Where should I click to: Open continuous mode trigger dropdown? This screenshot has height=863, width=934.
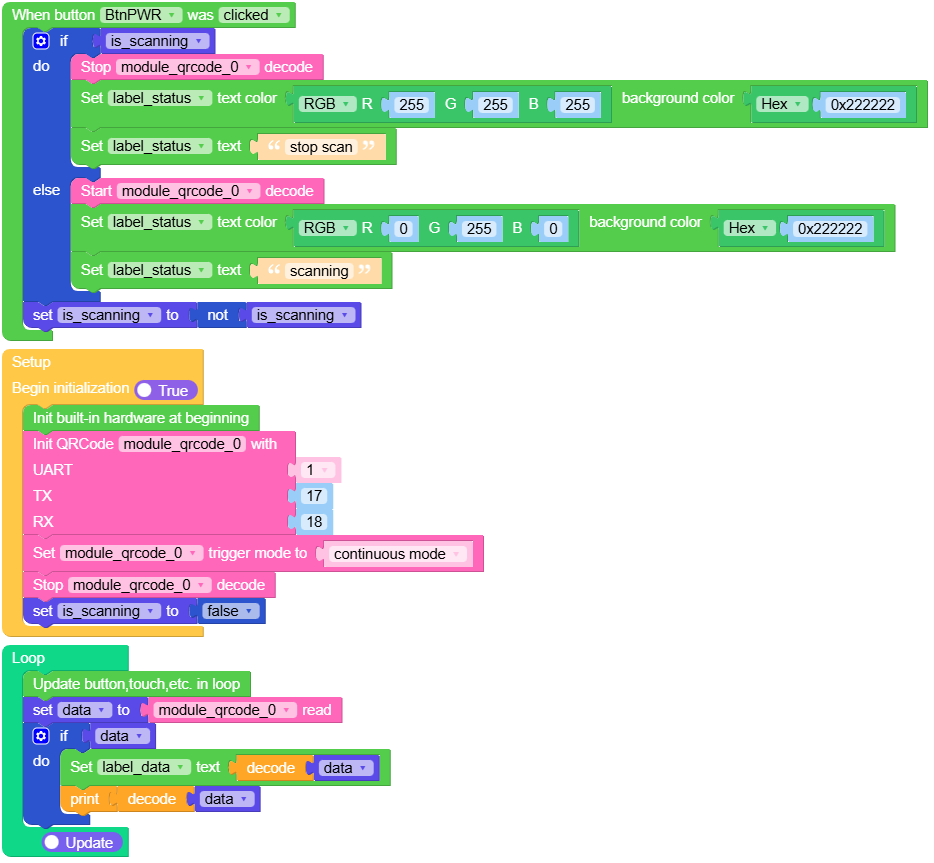398,554
